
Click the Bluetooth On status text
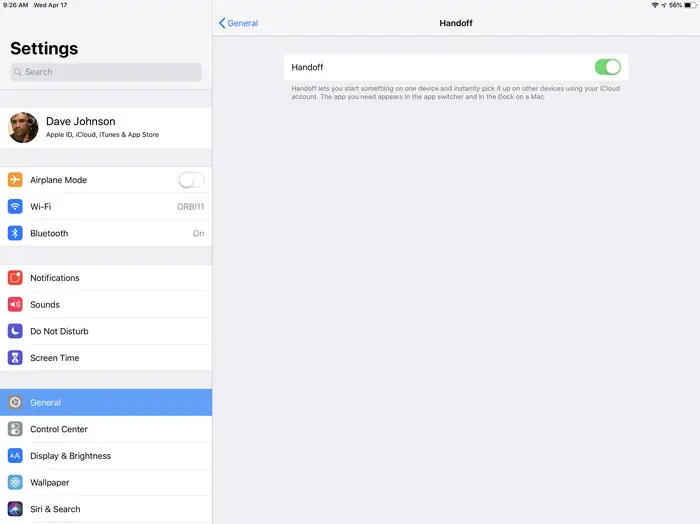[x=199, y=233]
